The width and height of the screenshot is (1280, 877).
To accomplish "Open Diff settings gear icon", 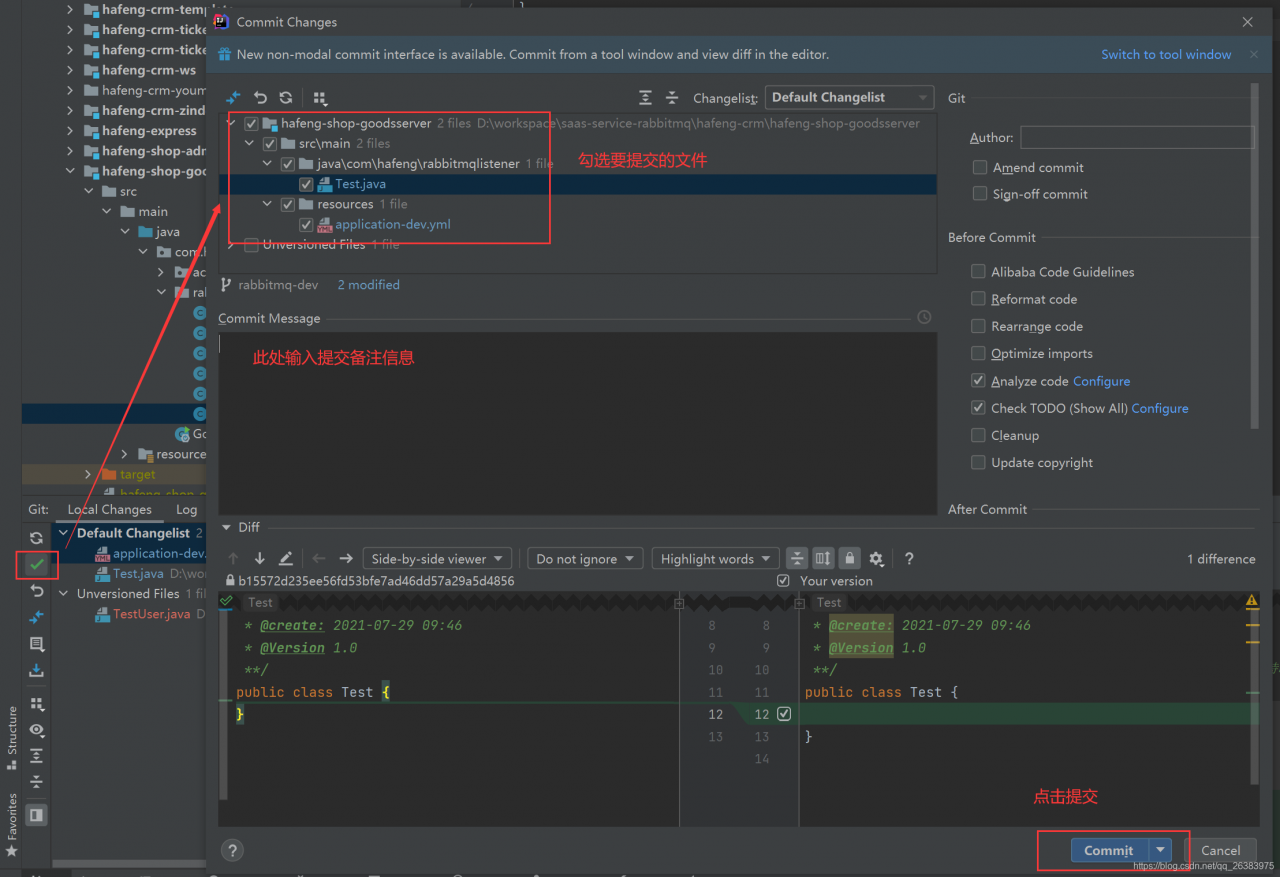I will point(876,559).
